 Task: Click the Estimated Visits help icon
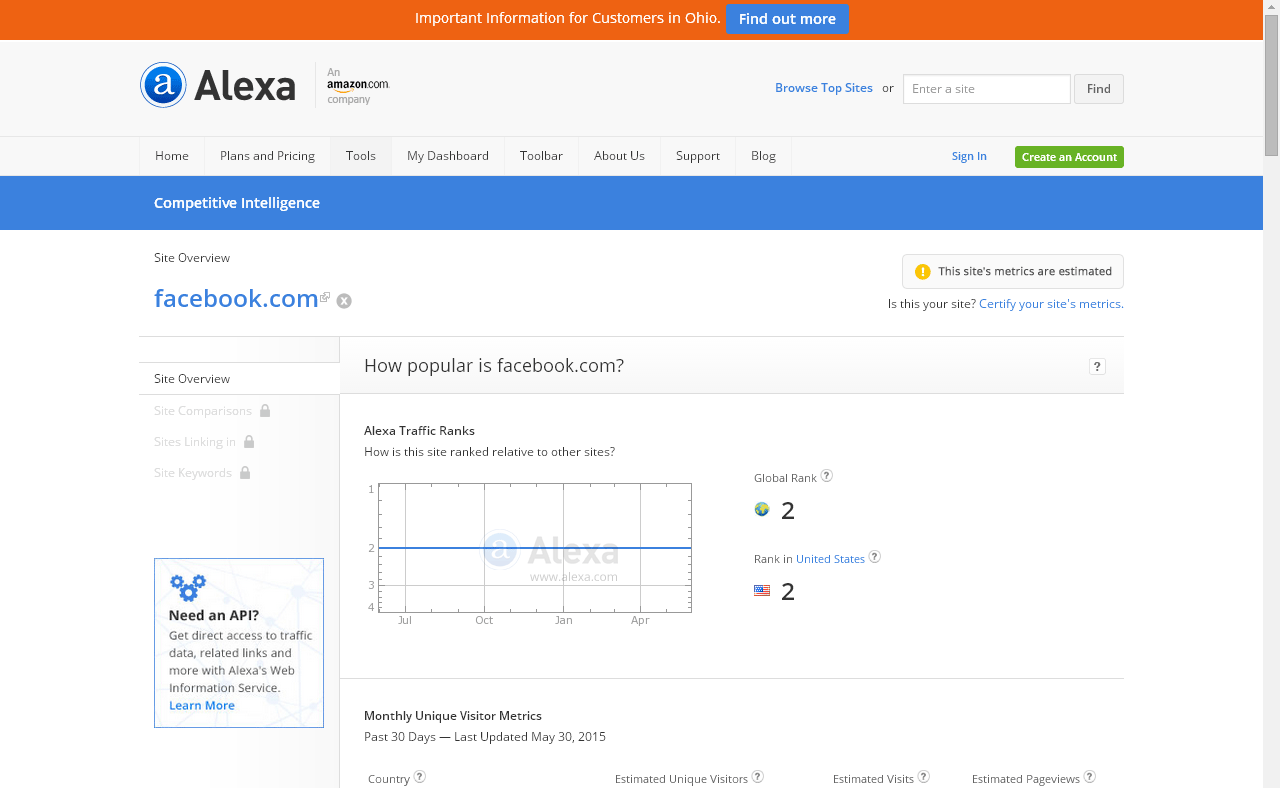coord(924,777)
